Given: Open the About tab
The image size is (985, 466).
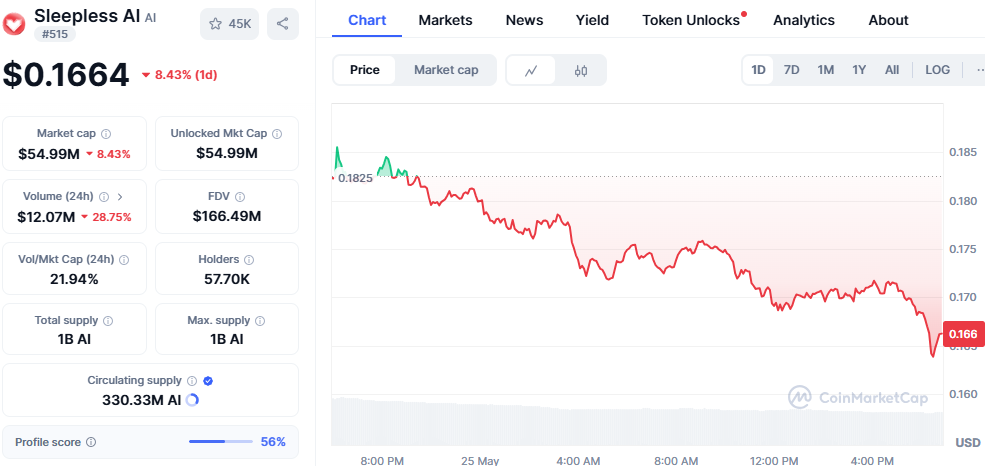Looking at the screenshot, I should [888, 20].
